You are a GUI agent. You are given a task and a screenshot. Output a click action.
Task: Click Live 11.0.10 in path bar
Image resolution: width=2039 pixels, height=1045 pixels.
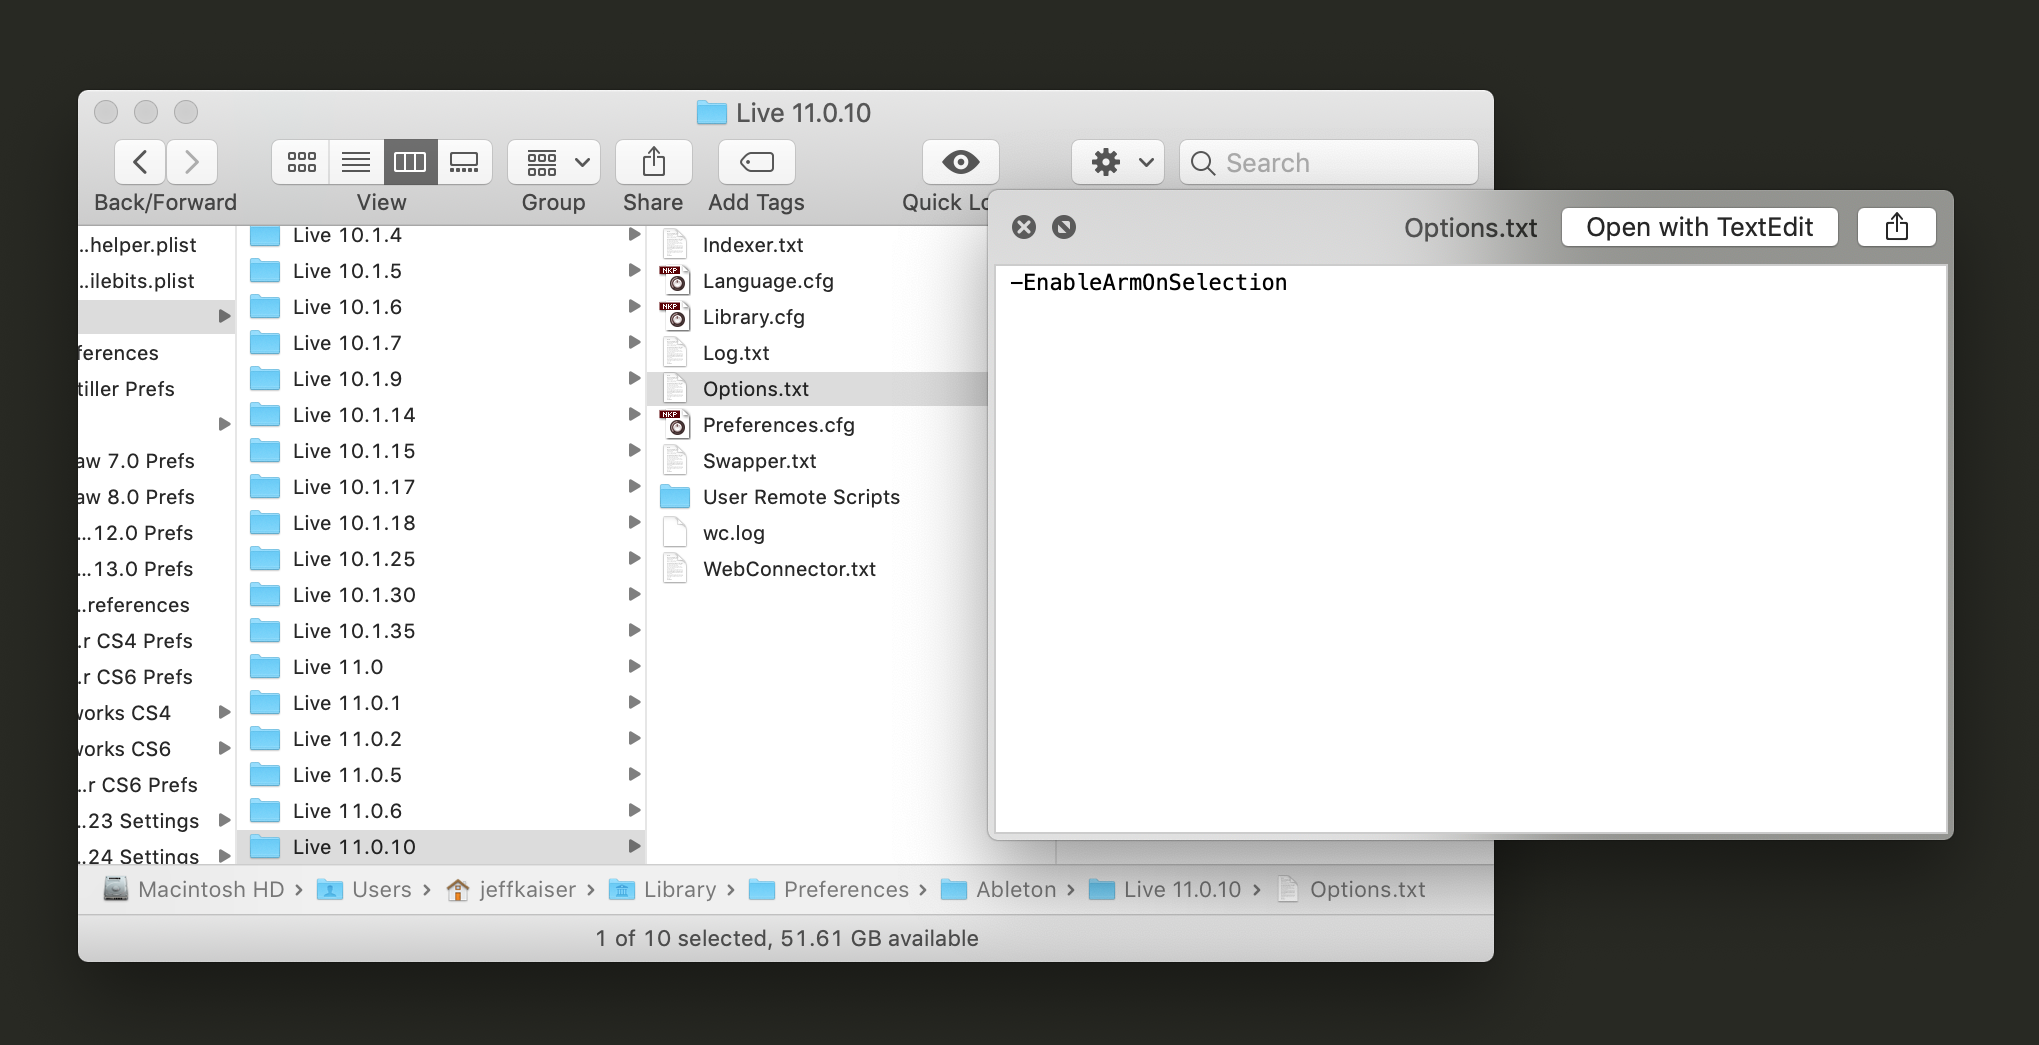pyautogui.click(x=1164, y=889)
